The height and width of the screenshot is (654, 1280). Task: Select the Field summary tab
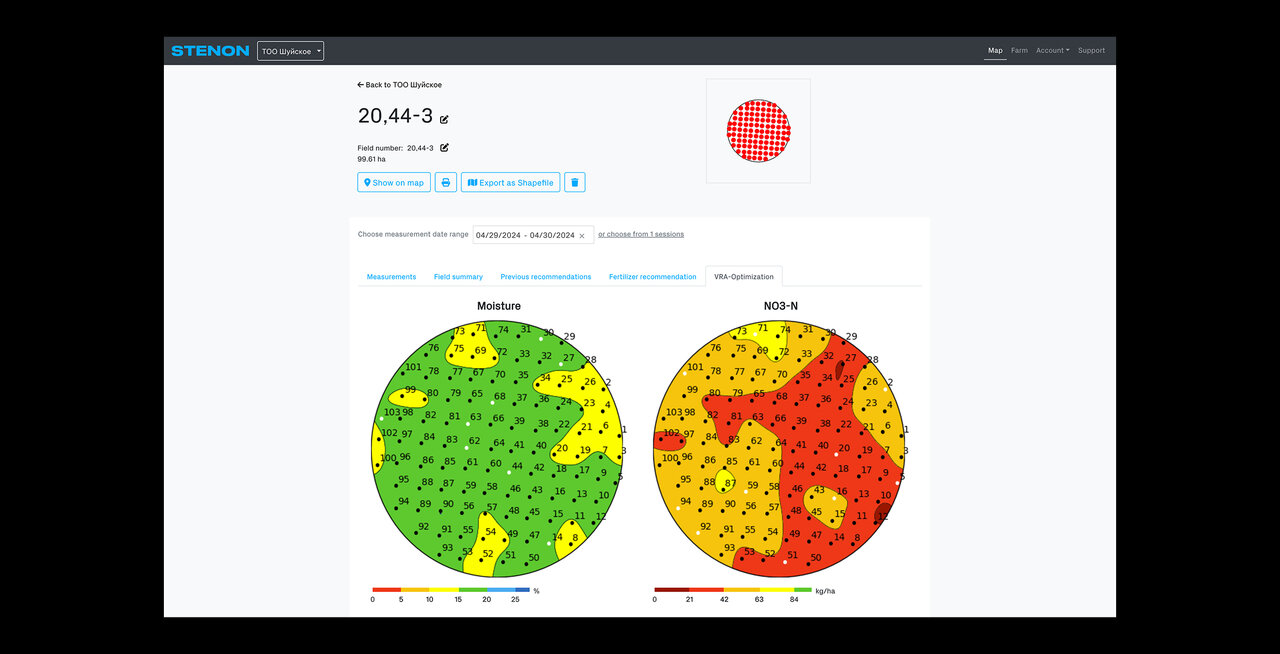coord(458,277)
